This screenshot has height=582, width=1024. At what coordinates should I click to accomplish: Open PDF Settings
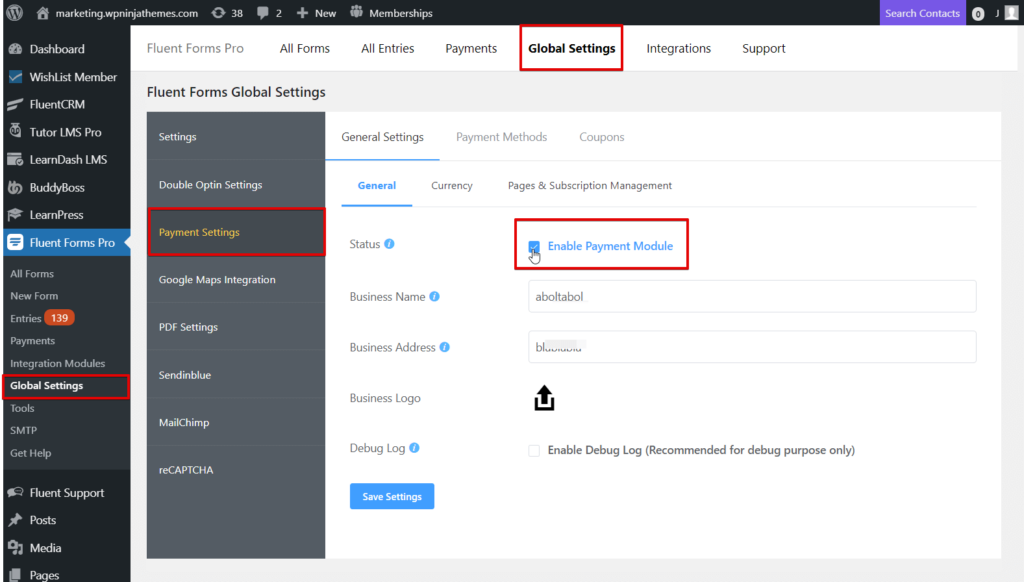tap(236, 327)
